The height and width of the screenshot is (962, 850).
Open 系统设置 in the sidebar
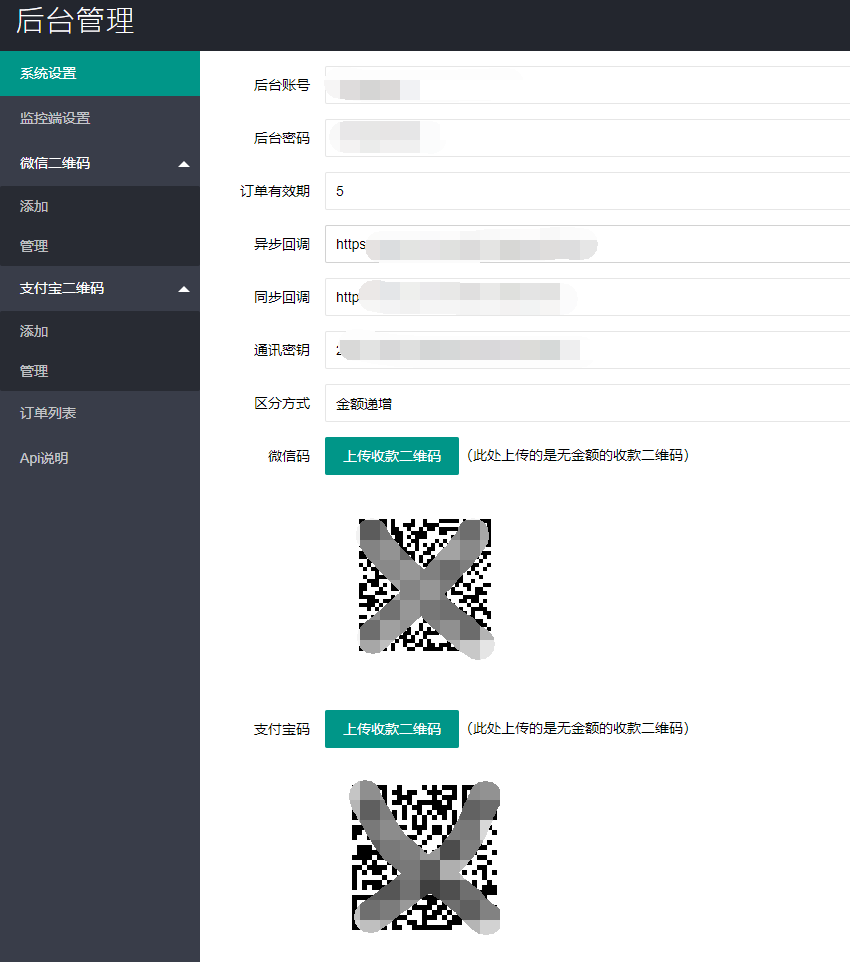click(99, 73)
